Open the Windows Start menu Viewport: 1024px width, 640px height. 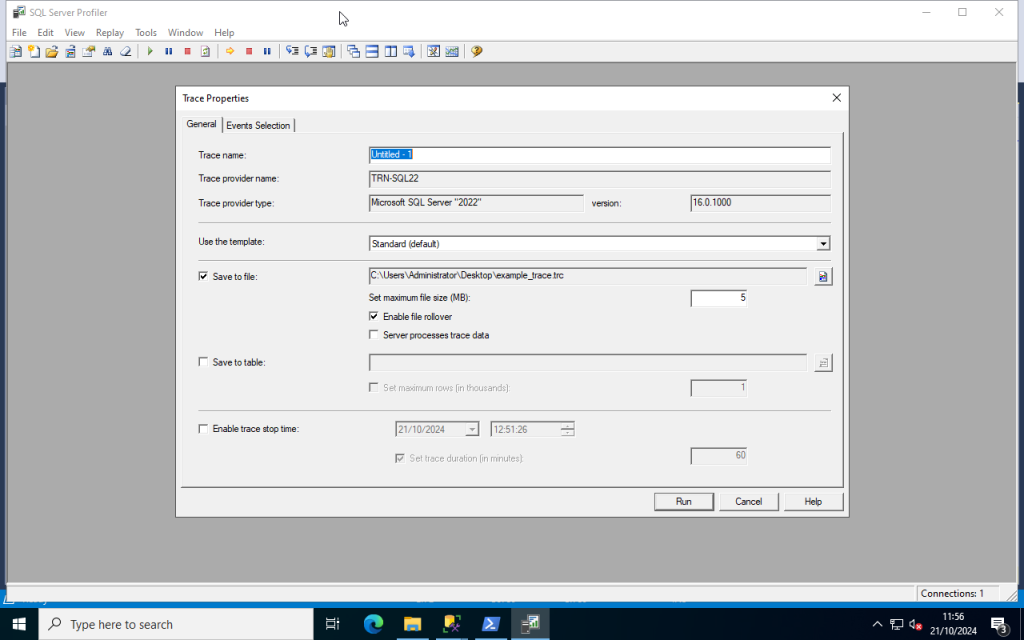tap(19, 624)
